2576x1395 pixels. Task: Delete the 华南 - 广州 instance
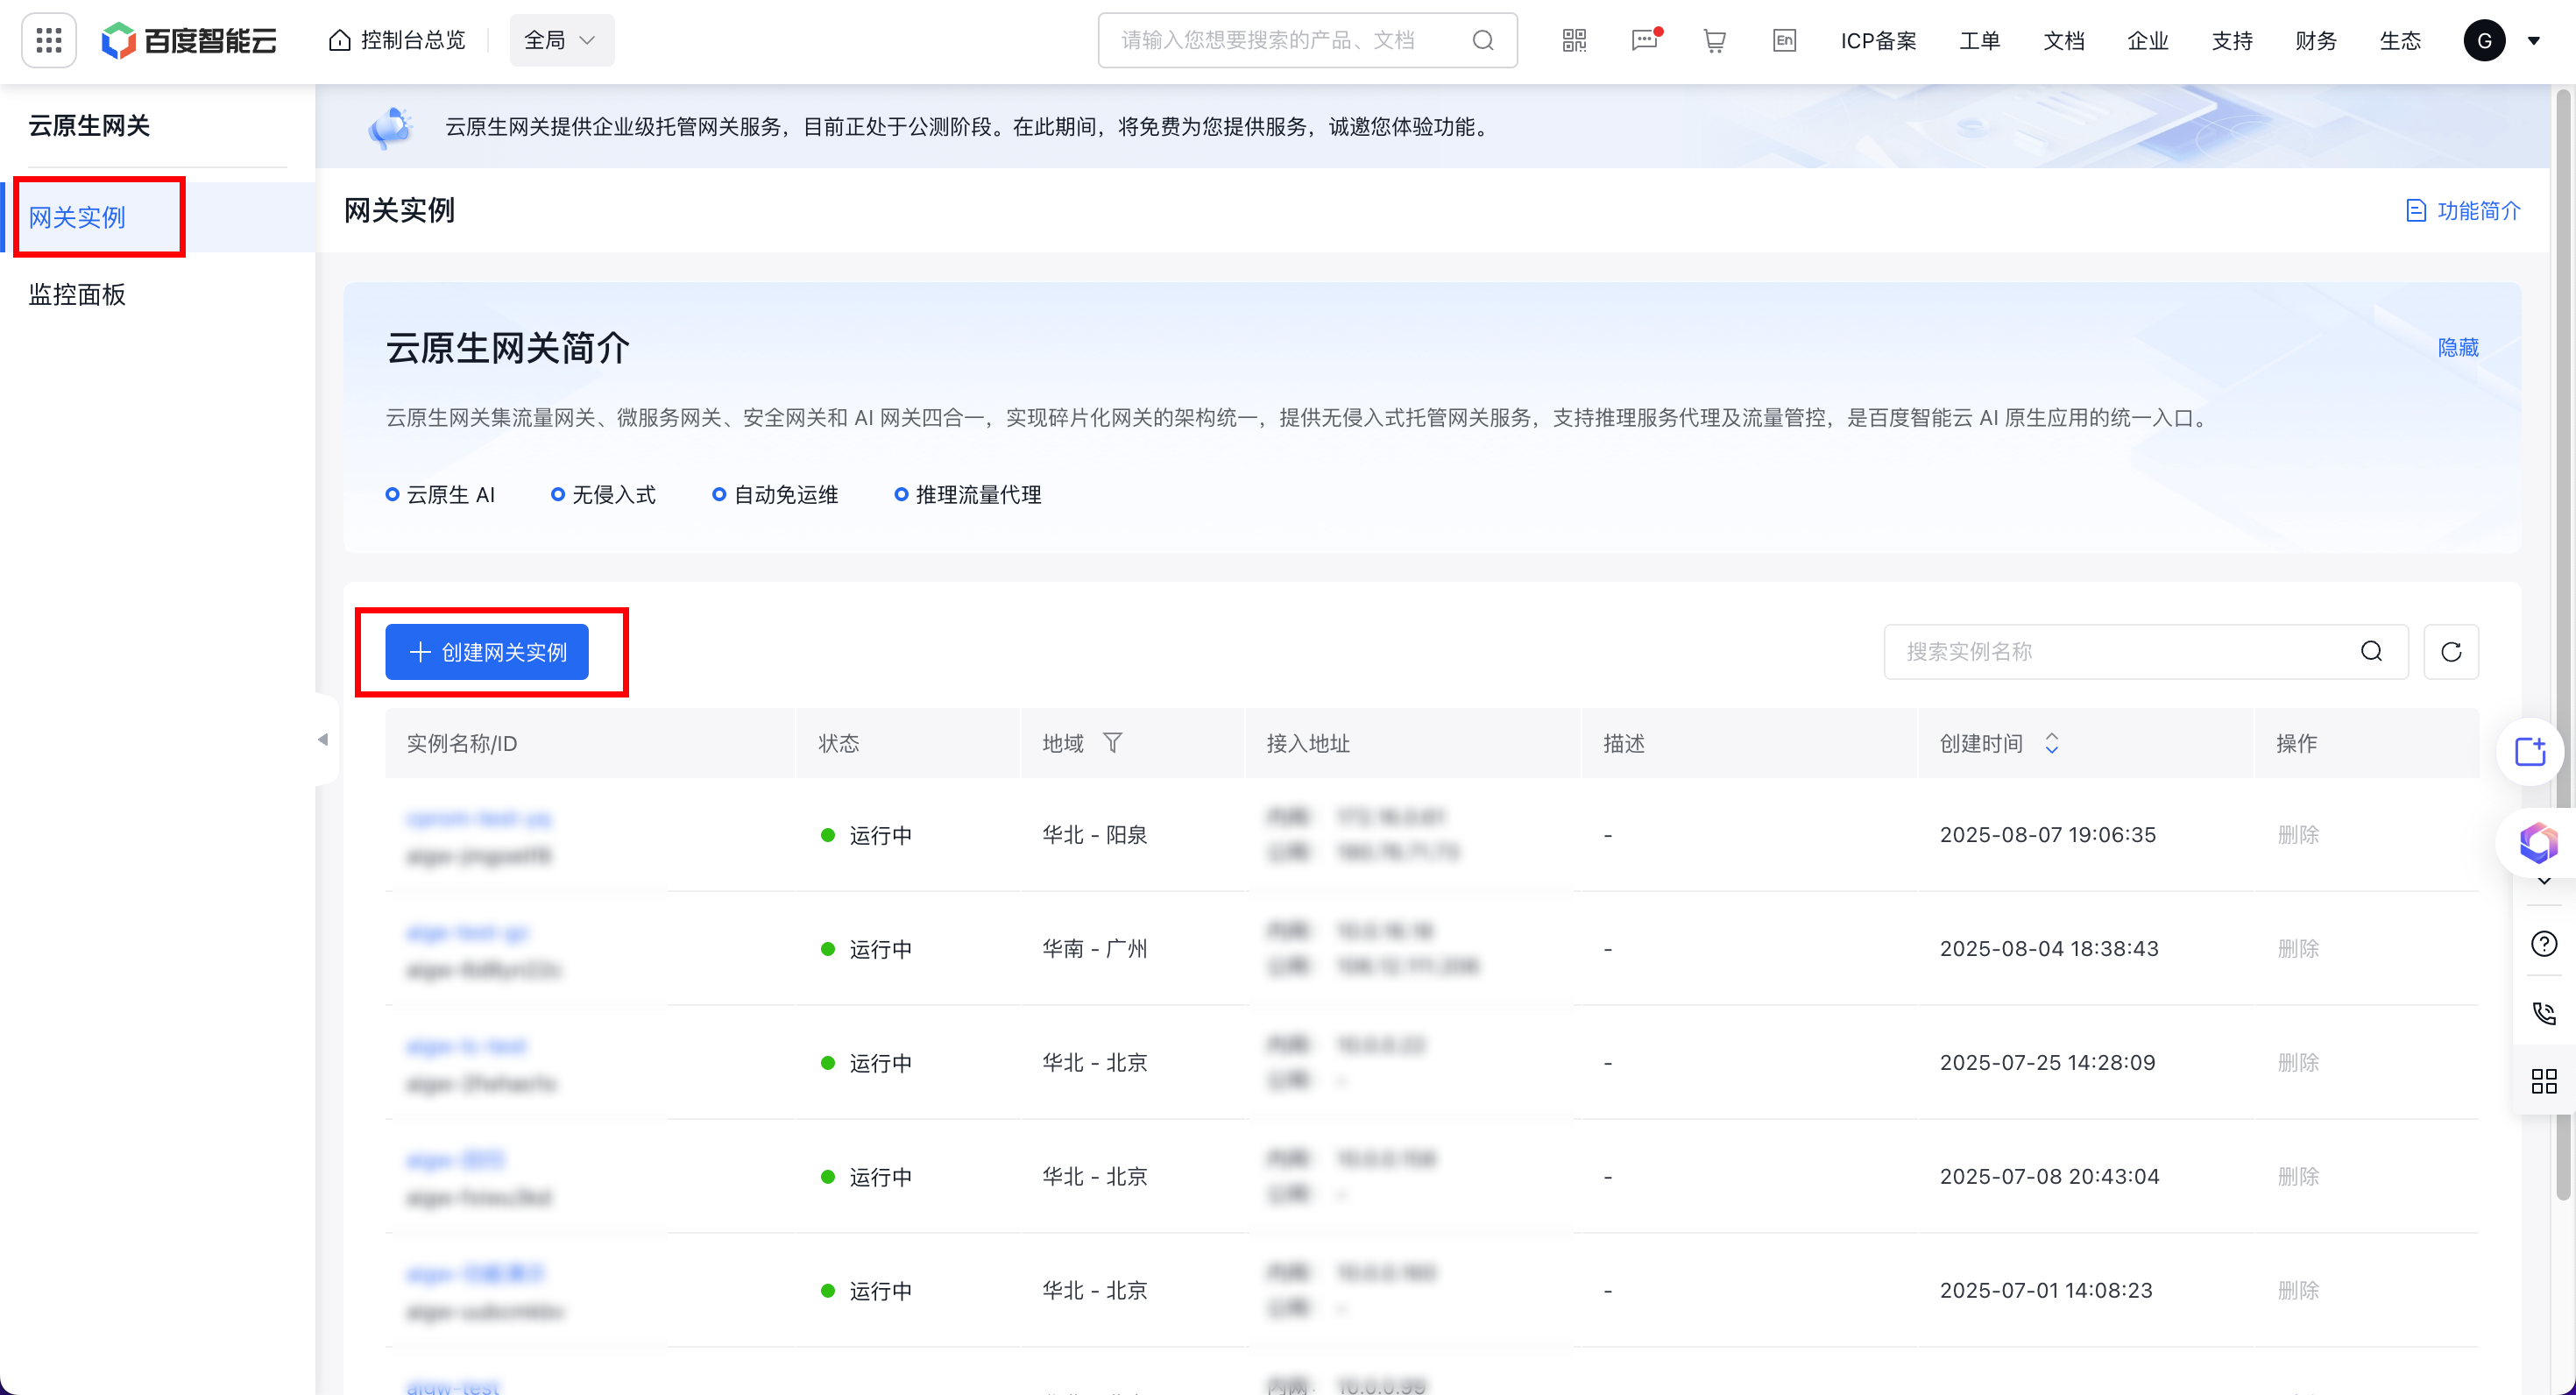[x=2297, y=948]
